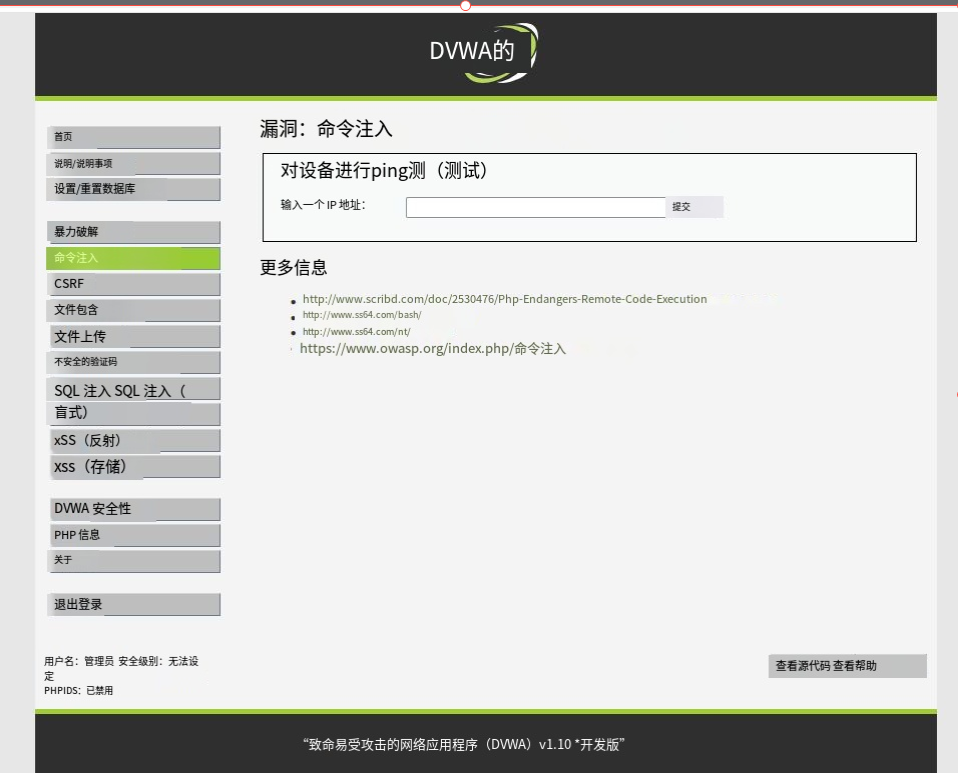Open the 首页 menu item

133,137
